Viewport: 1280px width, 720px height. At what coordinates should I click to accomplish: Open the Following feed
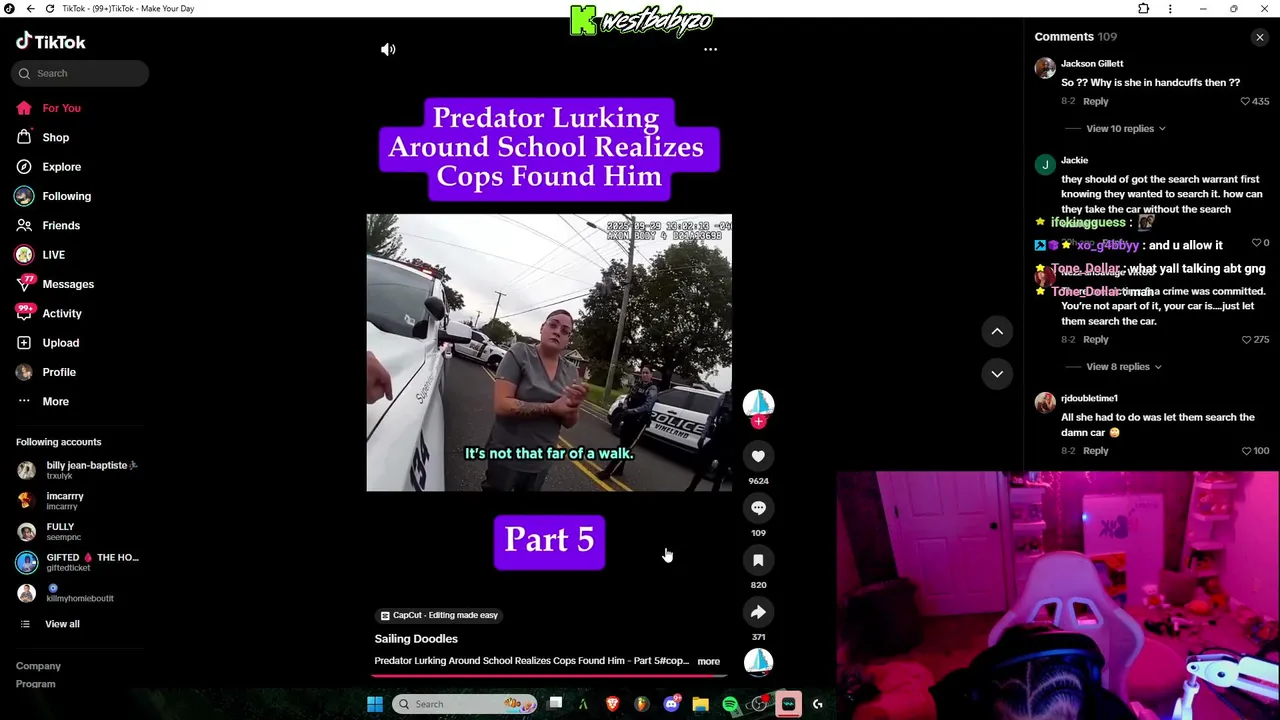53,196
